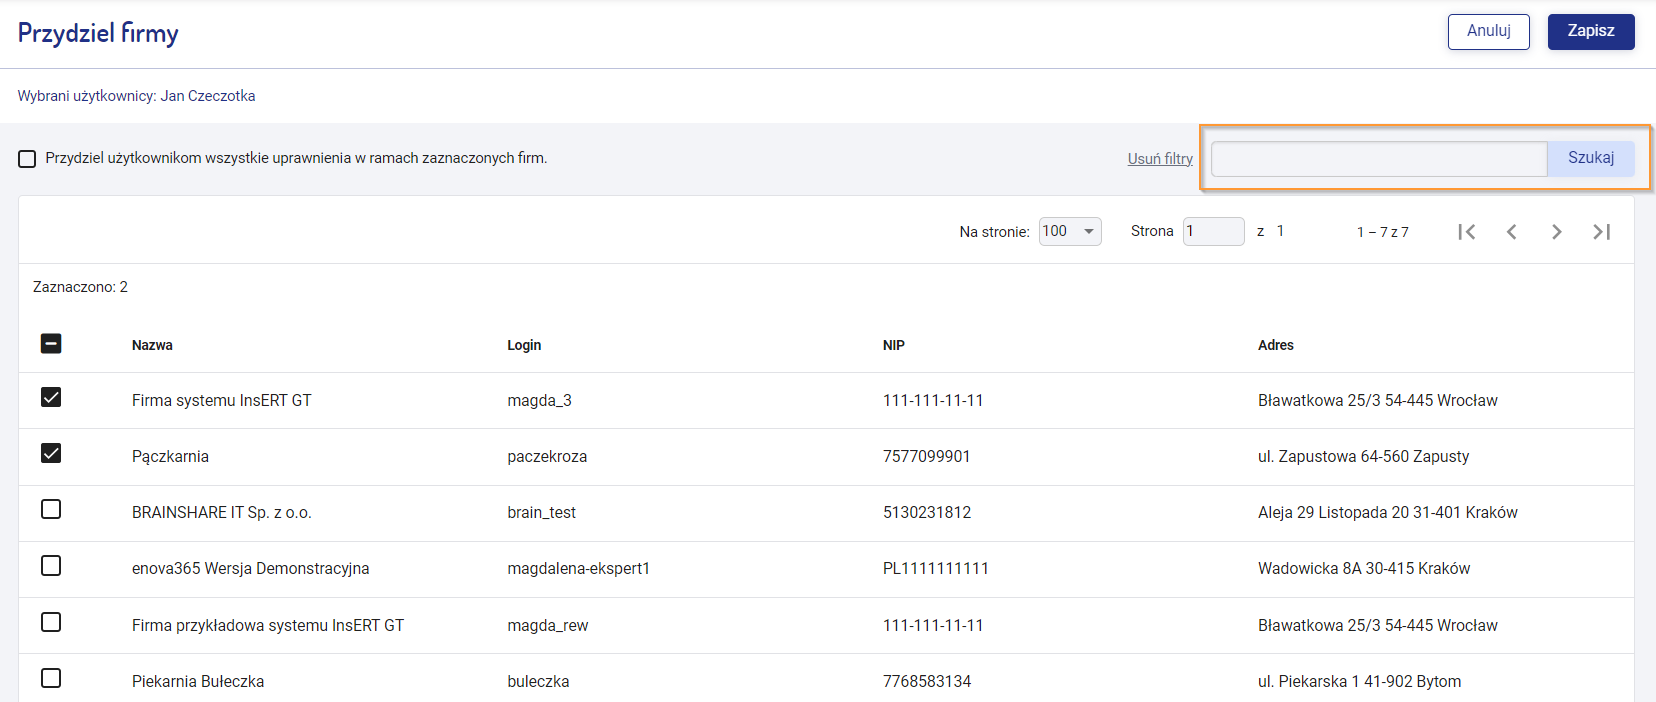Select the magda_3 login cell
The image size is (1656, 702).
pyautogui.click(x=539, y=400)
